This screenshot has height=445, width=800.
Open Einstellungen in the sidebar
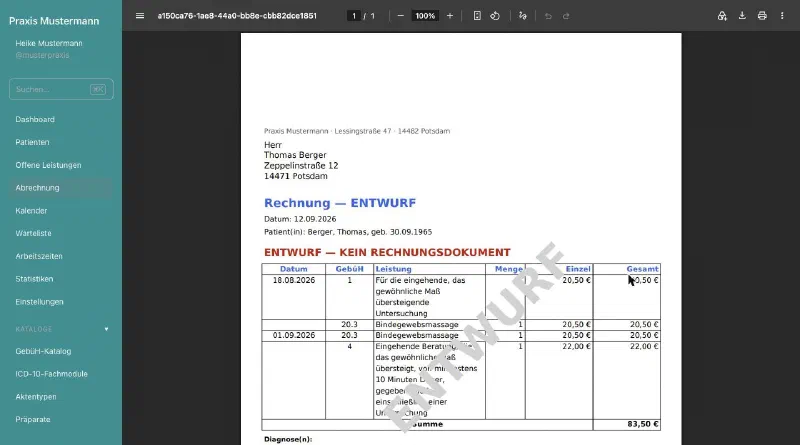[39, 302]
